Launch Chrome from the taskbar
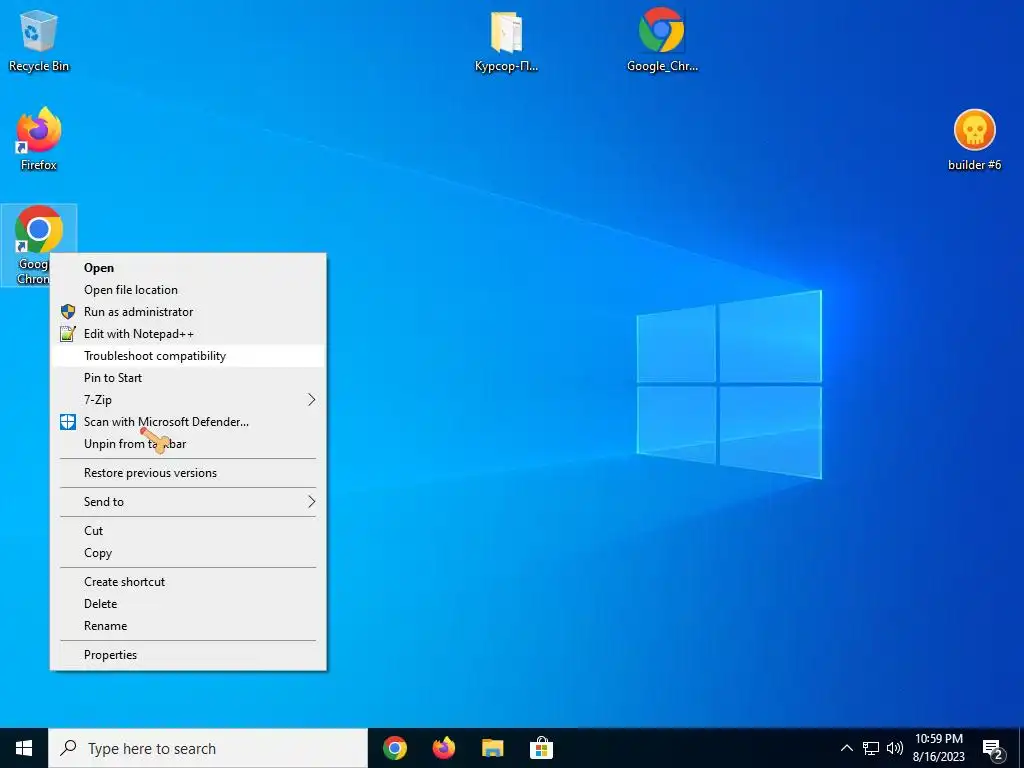 point(395,748)
